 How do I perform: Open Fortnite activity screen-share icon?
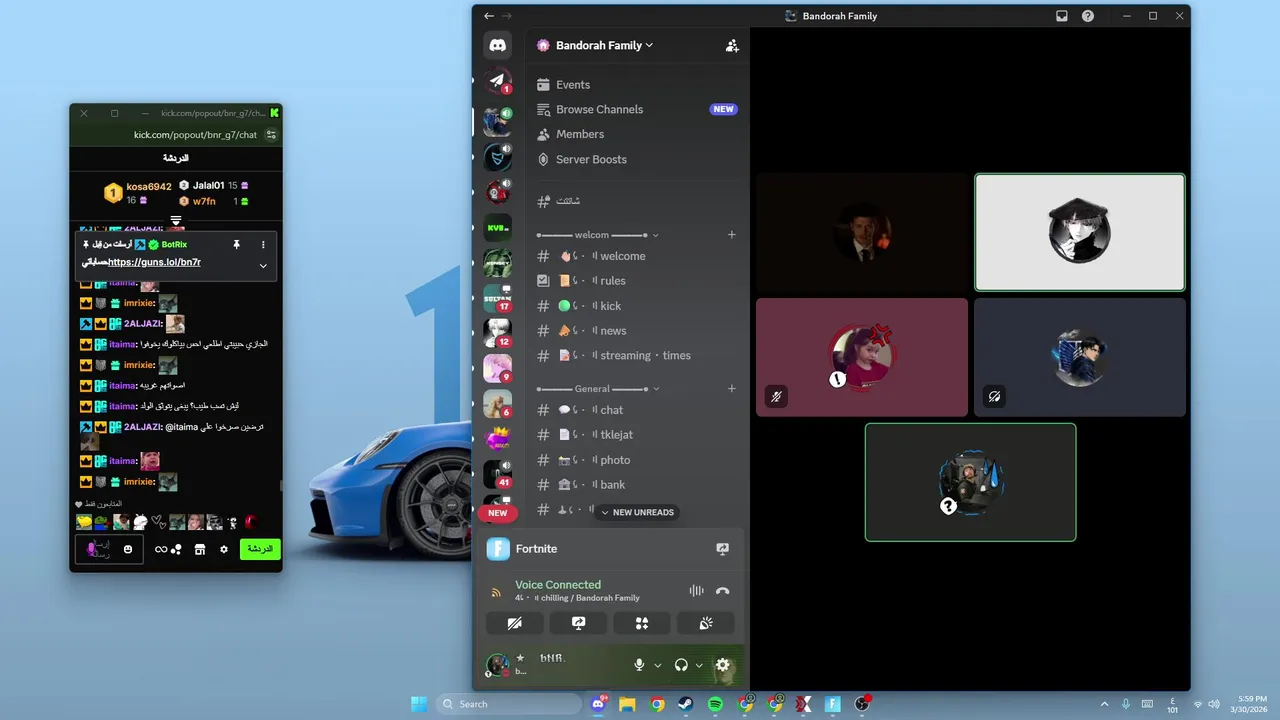pos(723,549)
